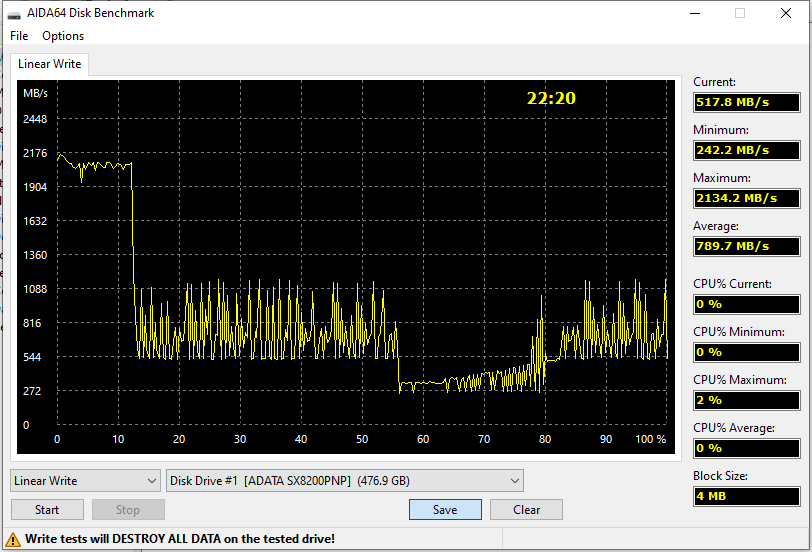Screen dimensions: 812x552
Task: Click the Minimum speed 242.2 MB/s field
Action: pos(746,150)
